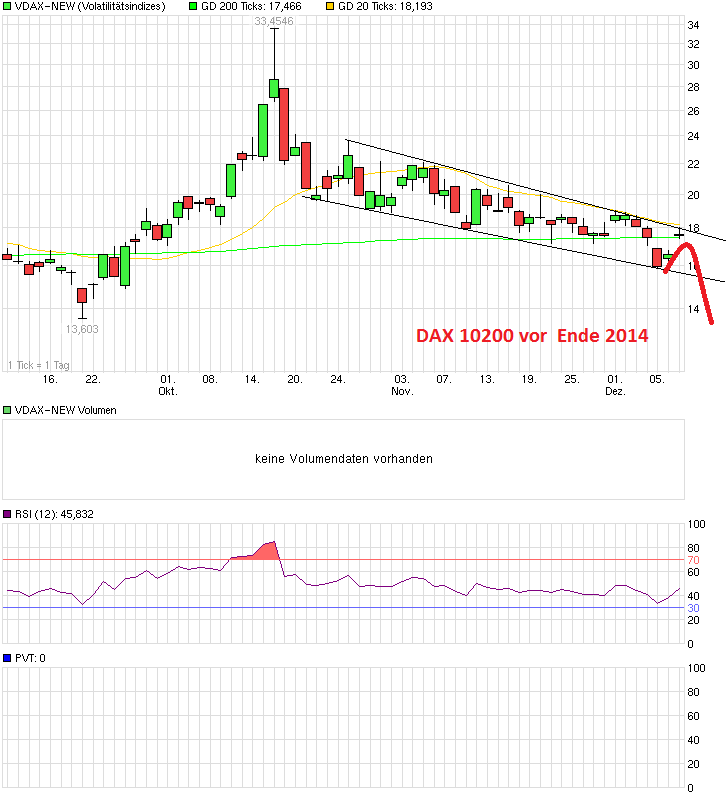
Task: Click the '05.' date axis label
Action: (x=657, y=379)
